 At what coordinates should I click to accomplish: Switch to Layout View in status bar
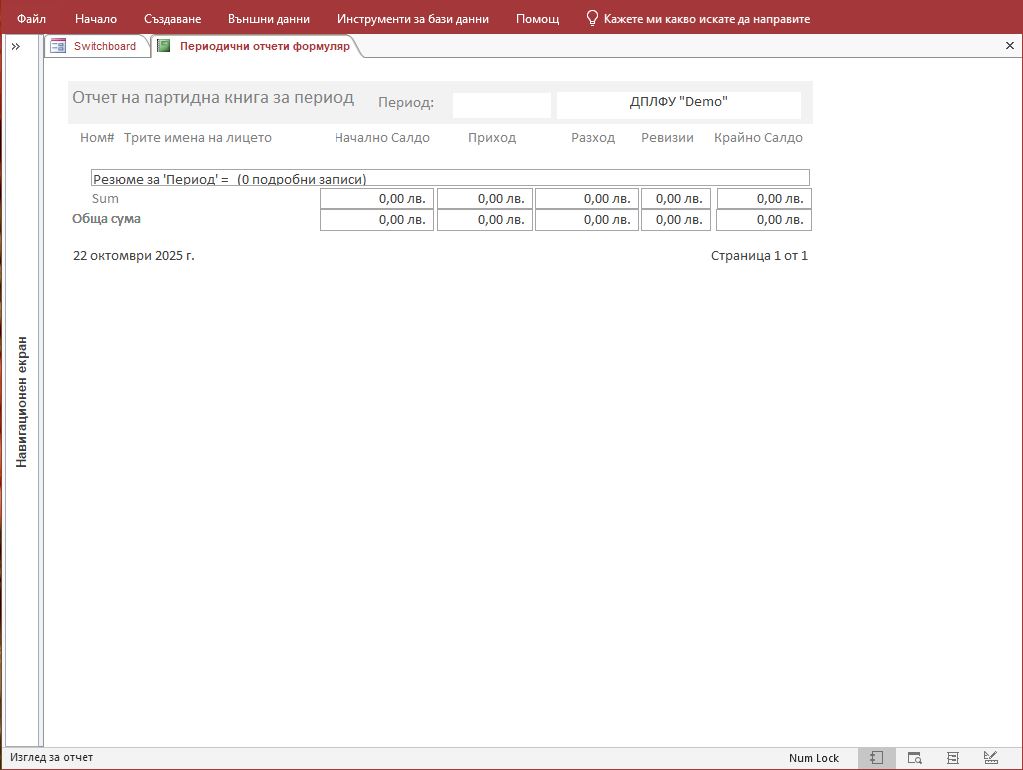coord(953,758)
